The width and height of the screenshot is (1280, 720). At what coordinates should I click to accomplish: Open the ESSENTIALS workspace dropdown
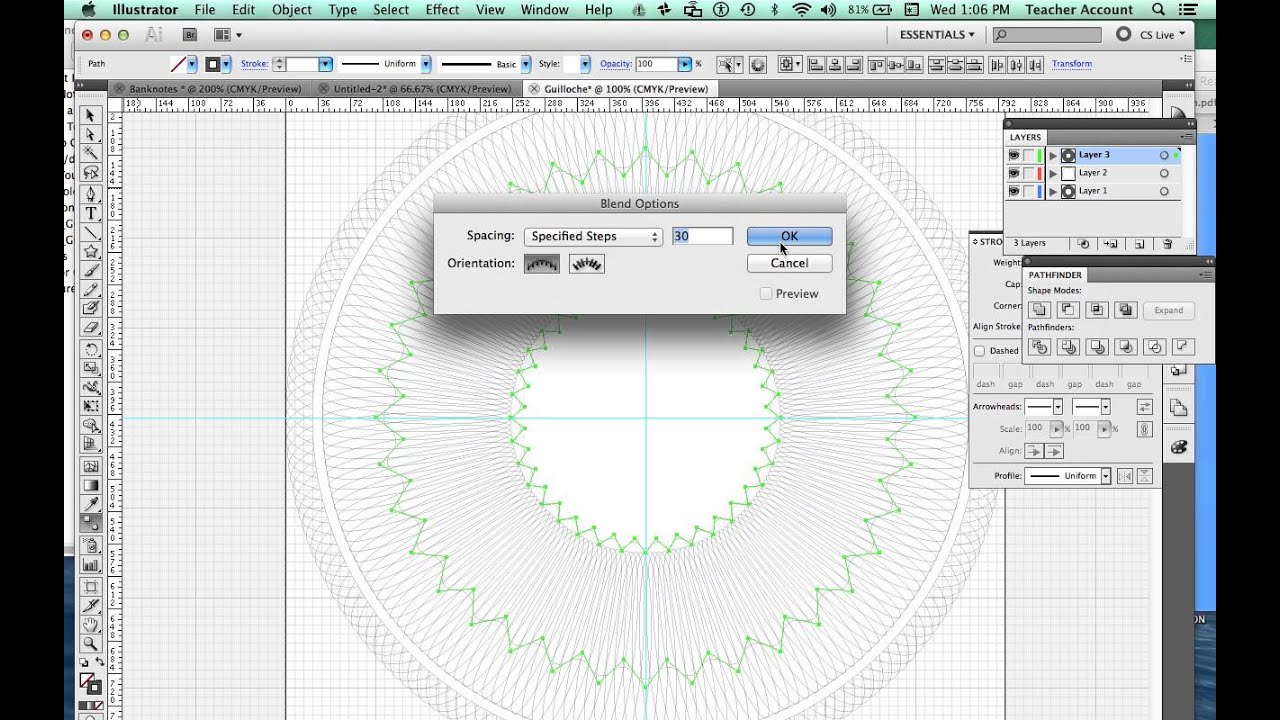937,35
